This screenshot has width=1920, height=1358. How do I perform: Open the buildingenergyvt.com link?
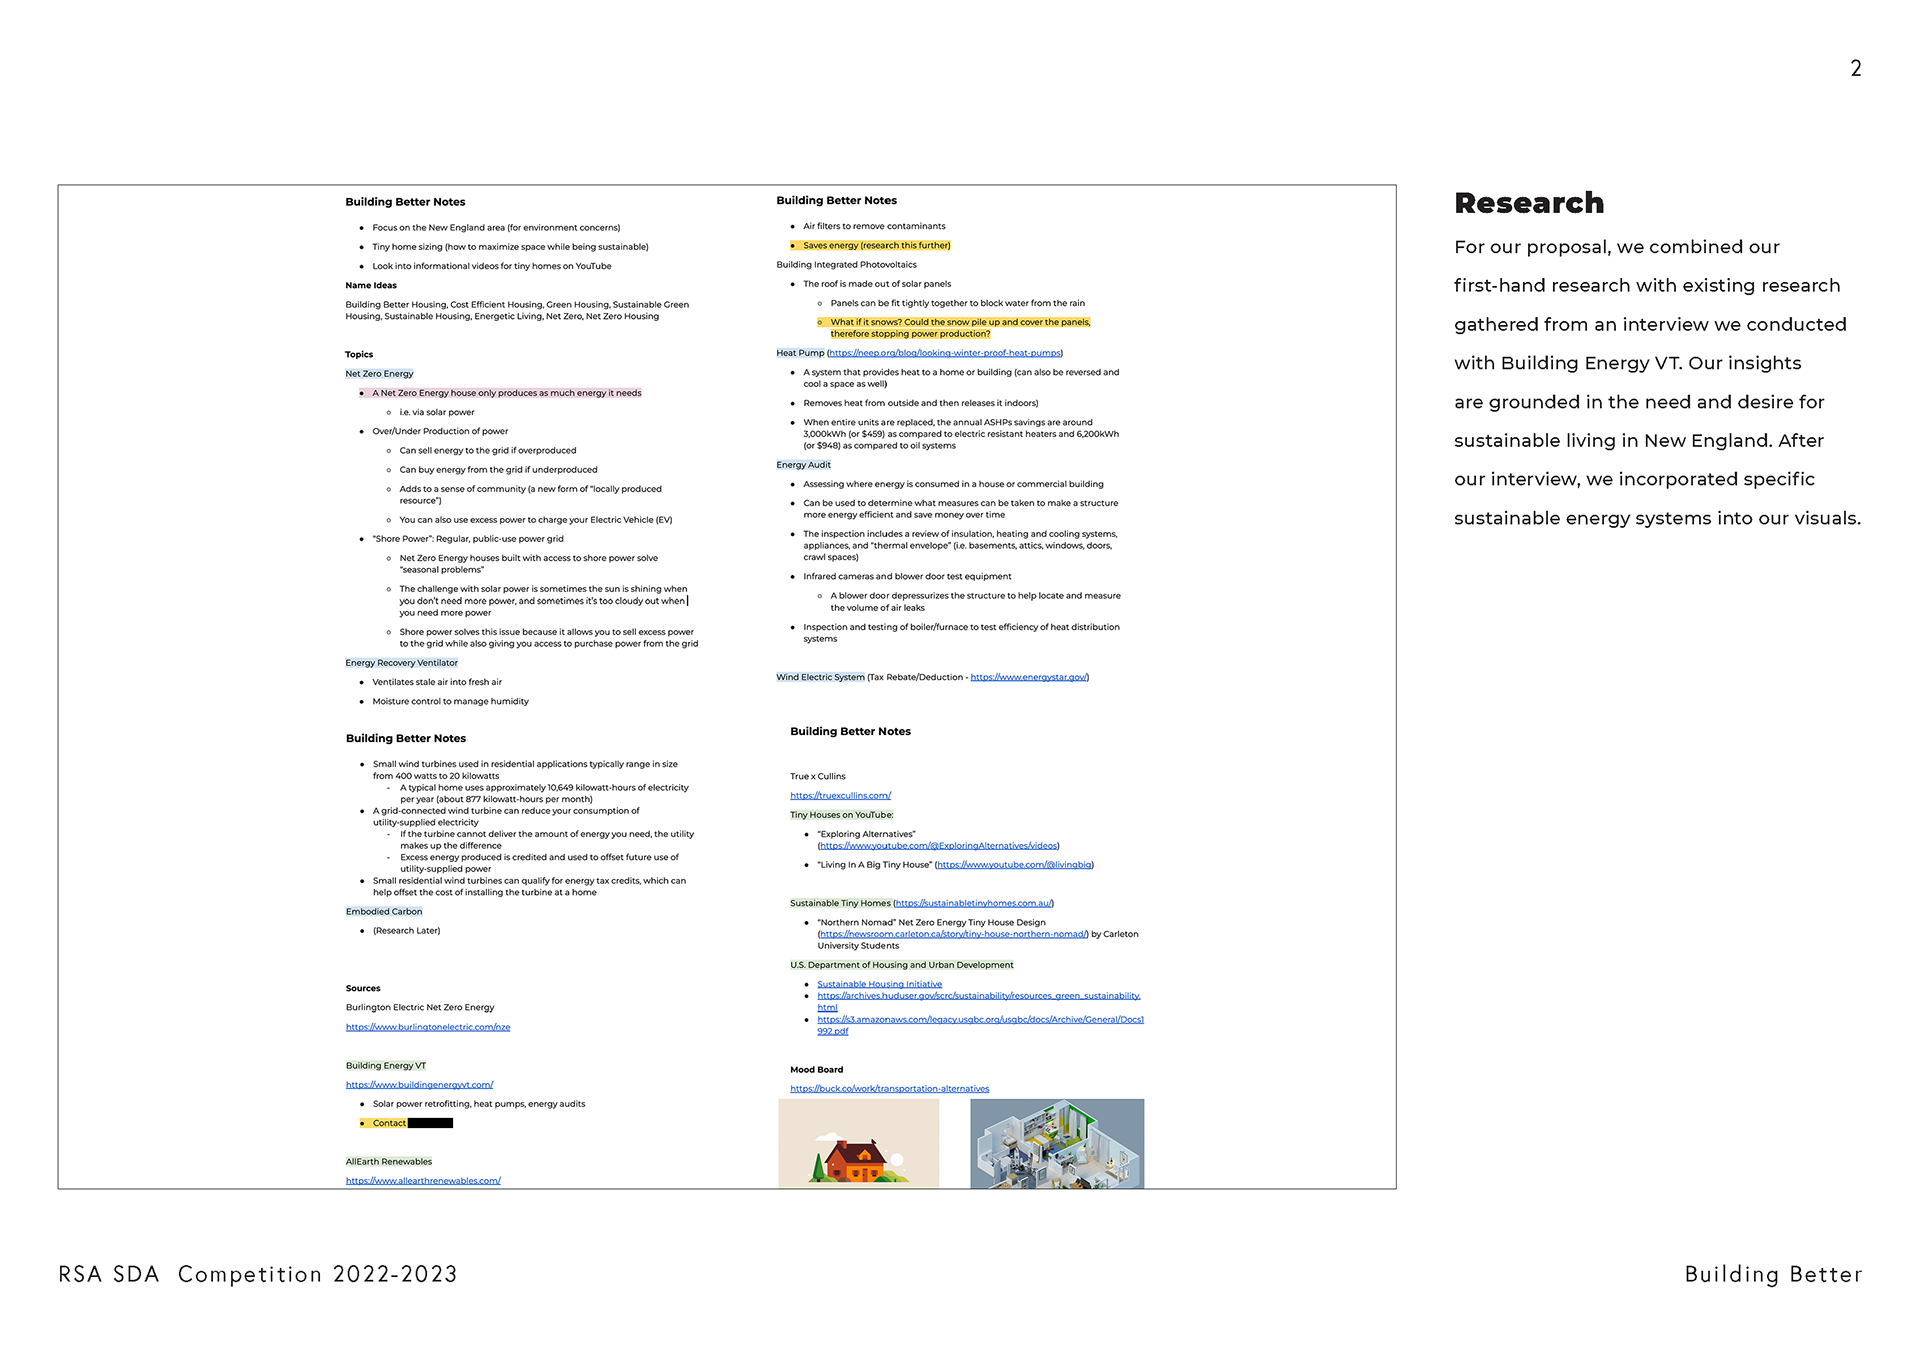click(419, 1085)
